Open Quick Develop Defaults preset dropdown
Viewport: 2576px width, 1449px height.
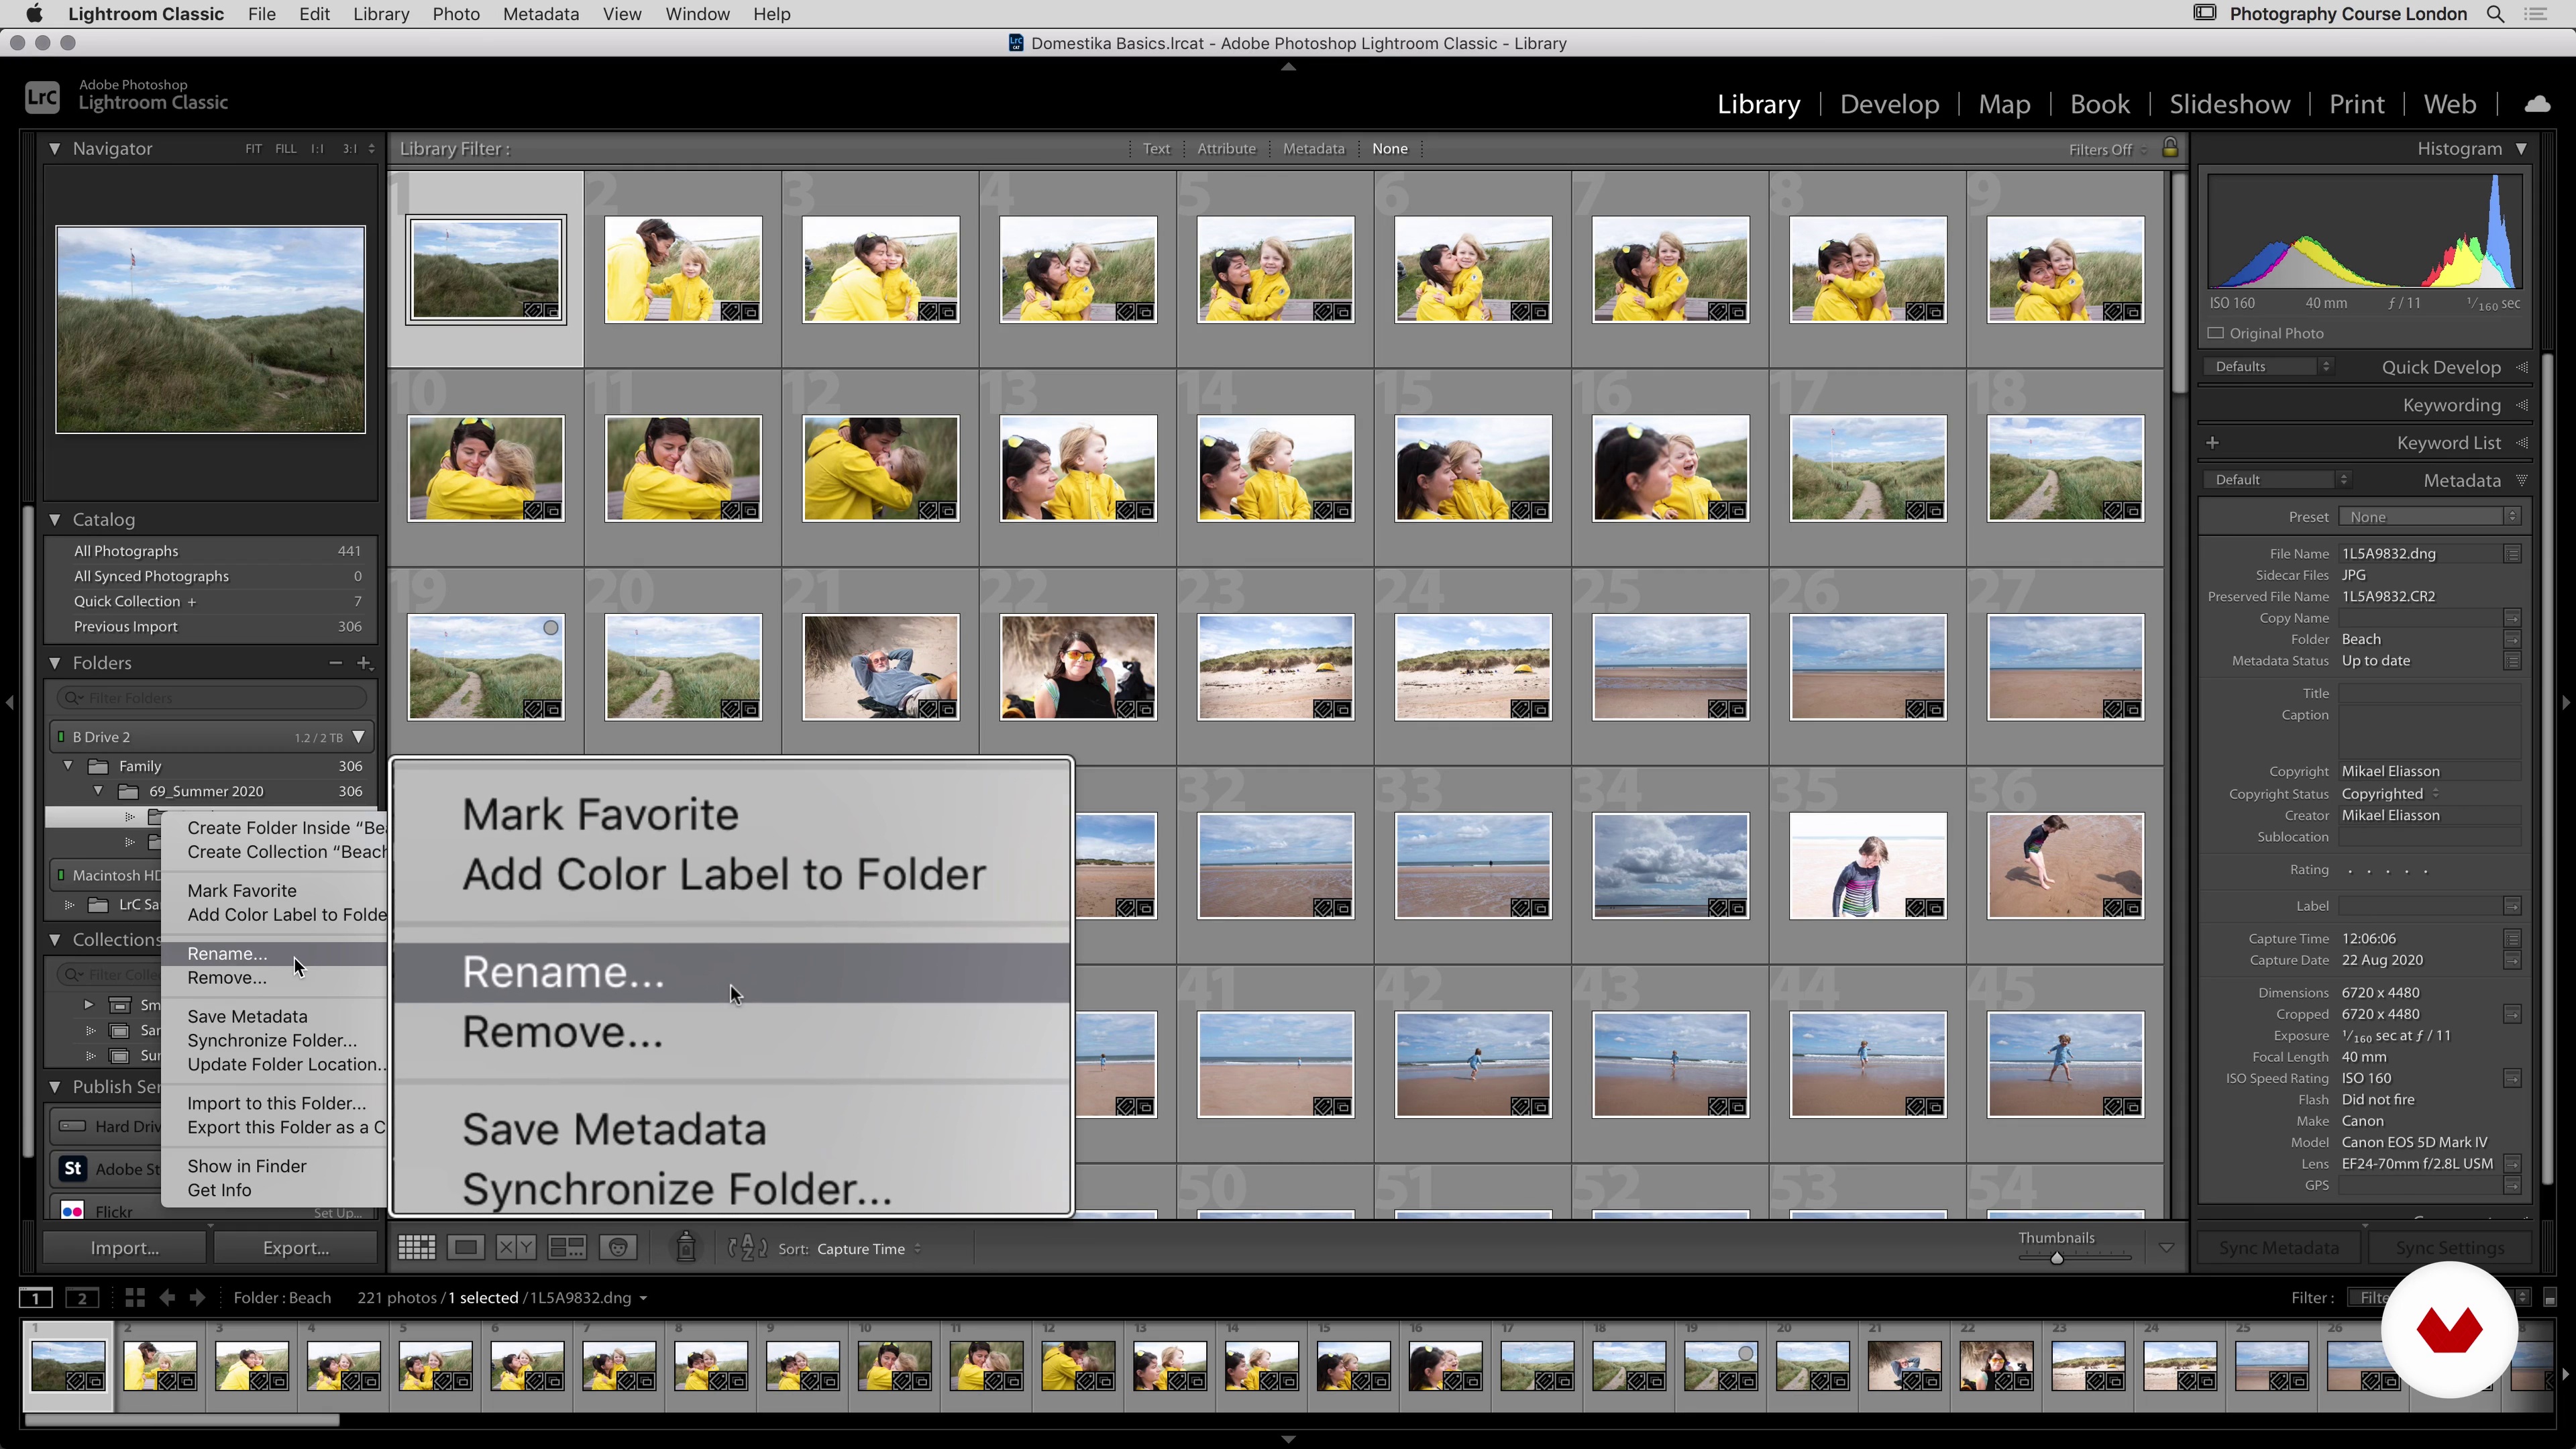click(2269, 366)
